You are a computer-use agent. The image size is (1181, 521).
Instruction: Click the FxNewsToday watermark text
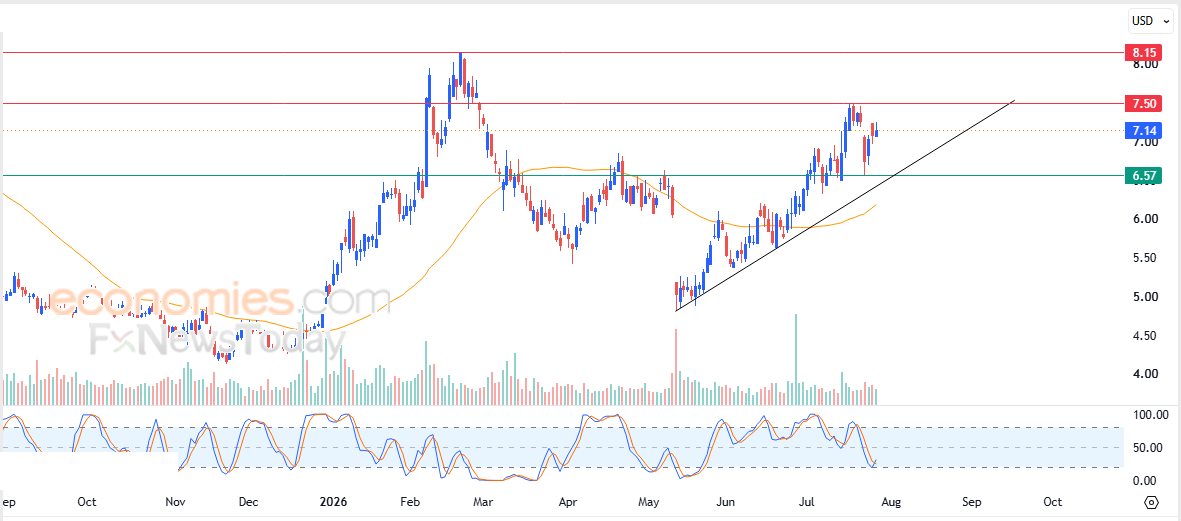coord(217,340)
